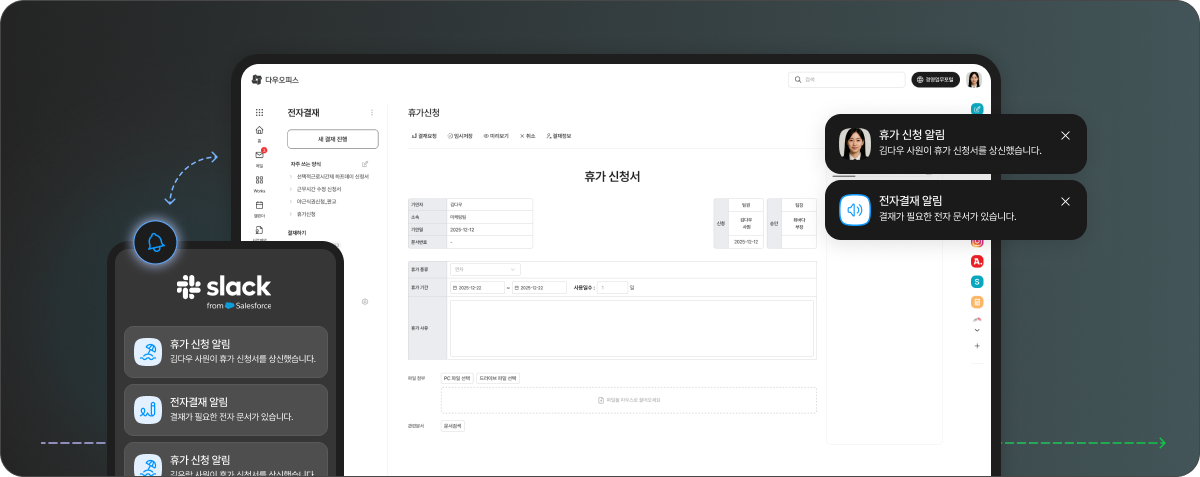Open the first 휴가 신청 알림 Slack card
Viewport: 1200px width, 477px height.
pos(226,351)
